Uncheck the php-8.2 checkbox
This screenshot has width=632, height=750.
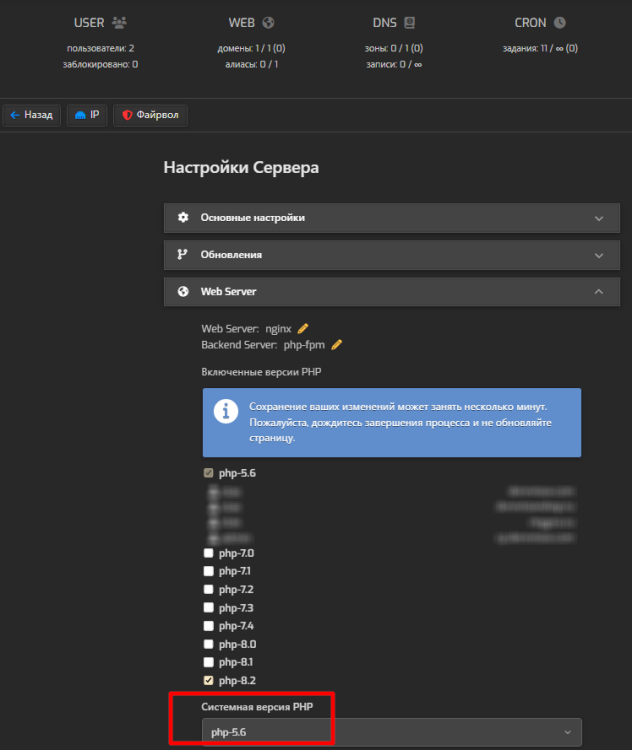click(208, 680)
